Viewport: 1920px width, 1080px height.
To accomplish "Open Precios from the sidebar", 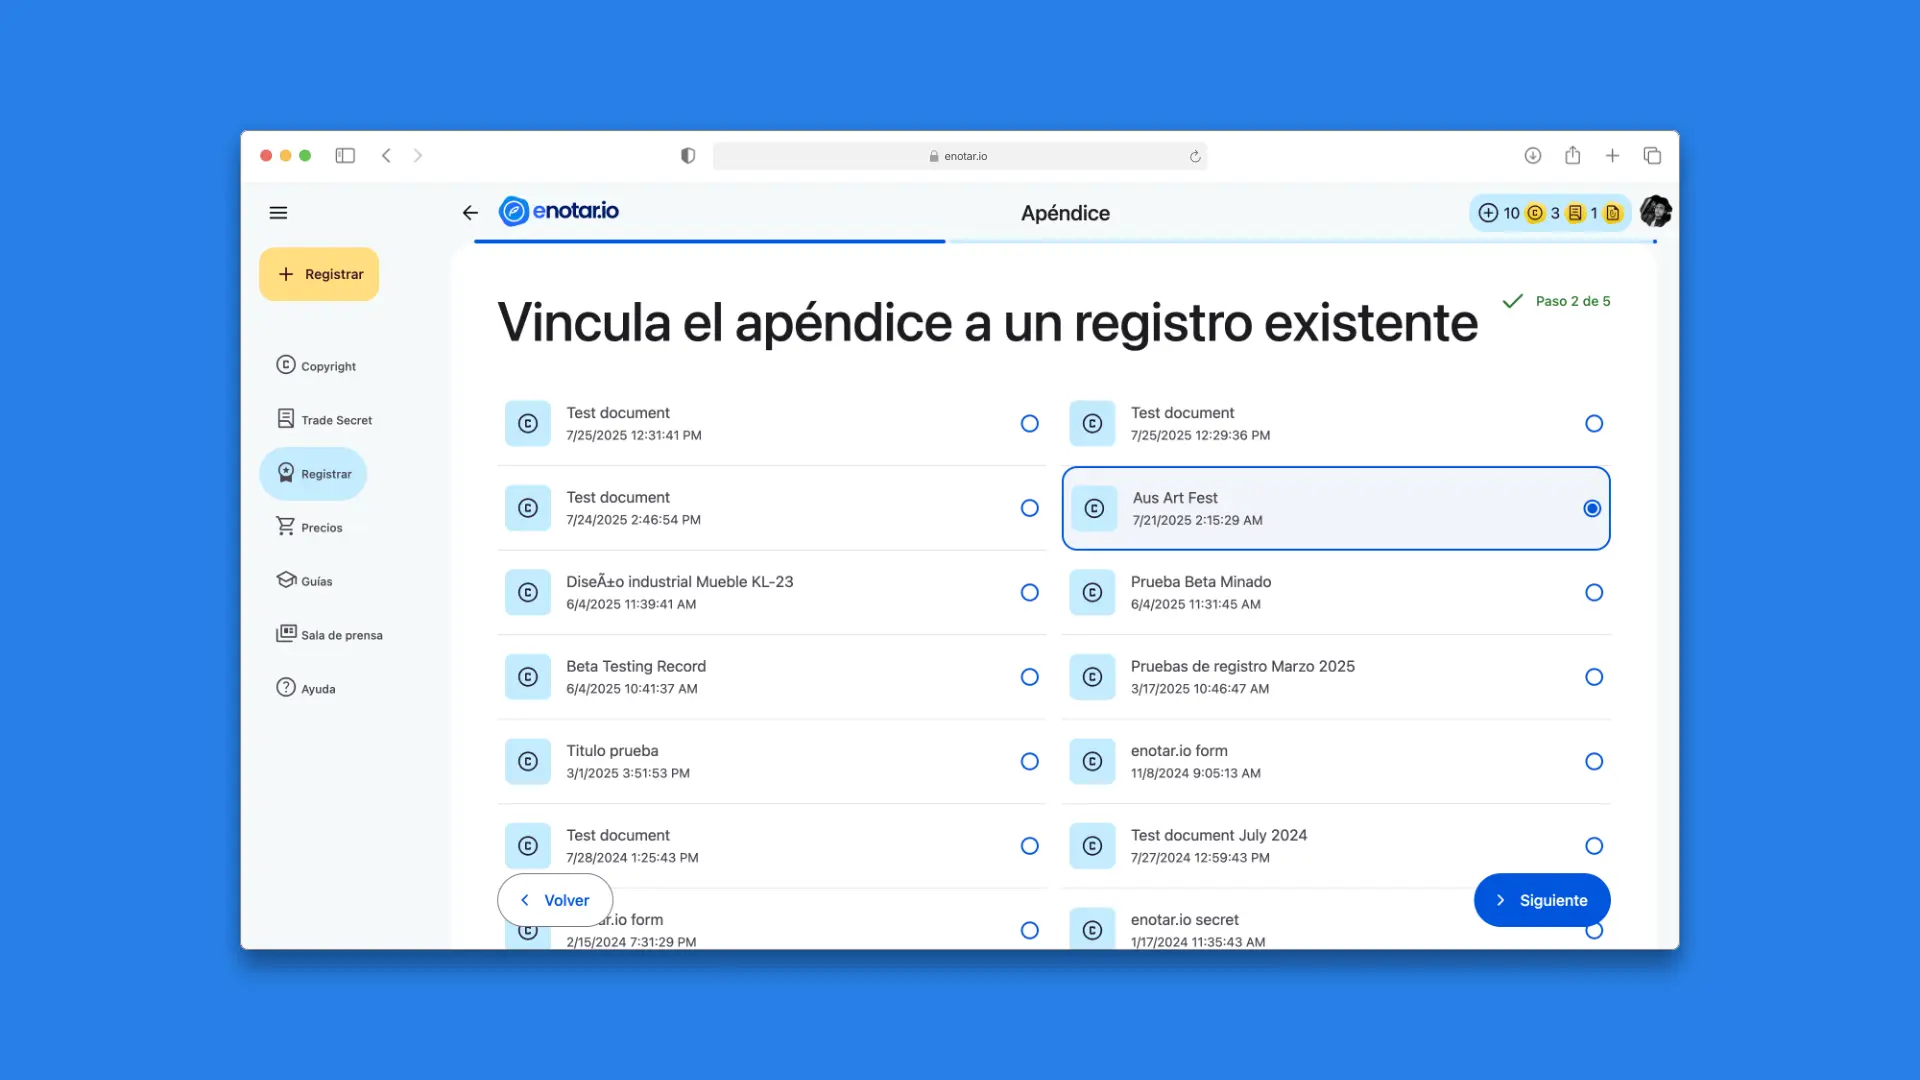I will point(320,527).
